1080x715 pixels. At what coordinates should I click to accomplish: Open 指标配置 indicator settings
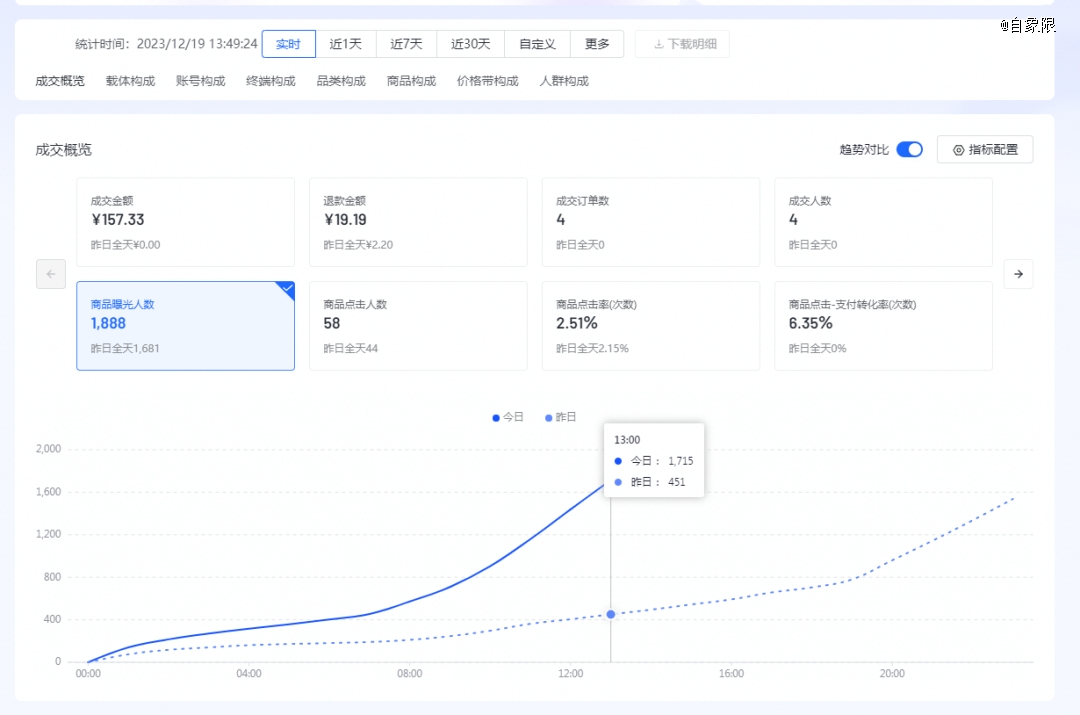(x=985, y=149)
